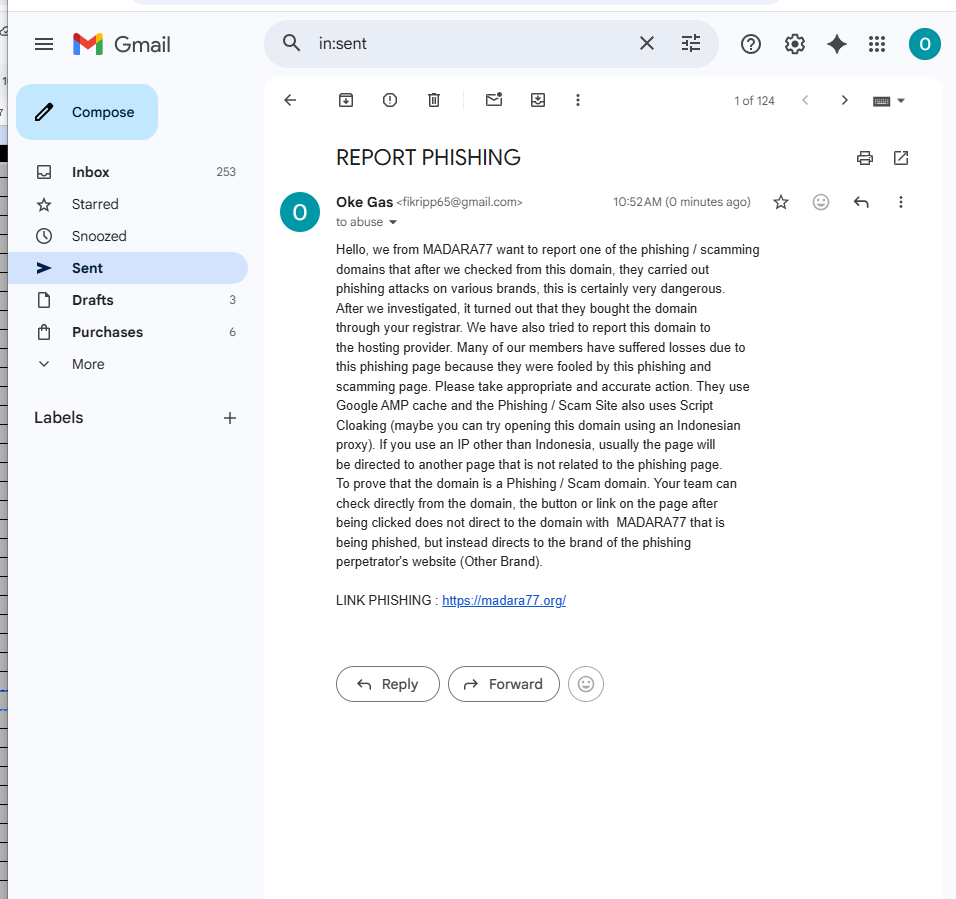Viewport: 956px width, 899px height.
Task: Open Support help icon
Action: [x=751, y=44]
